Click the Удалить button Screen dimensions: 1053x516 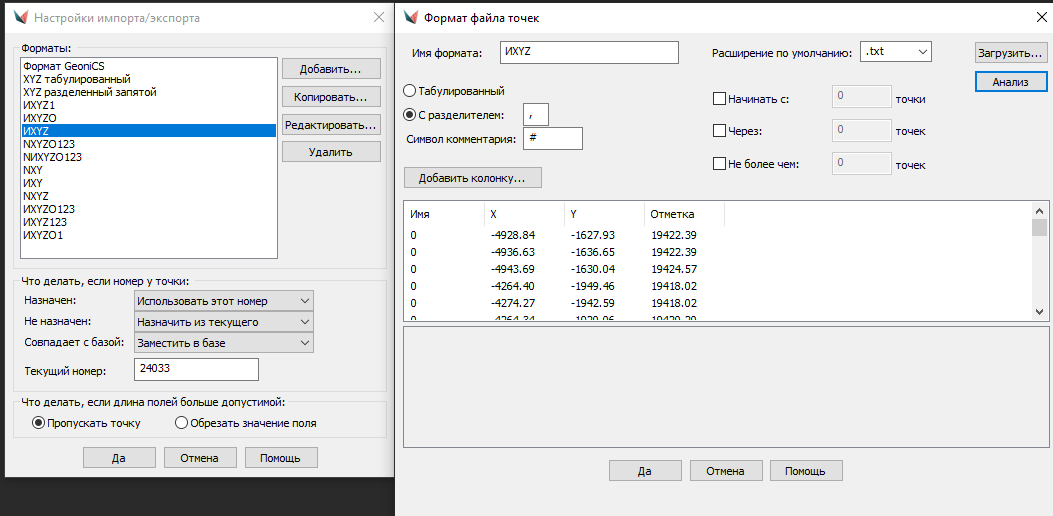(x=331, y=152)
